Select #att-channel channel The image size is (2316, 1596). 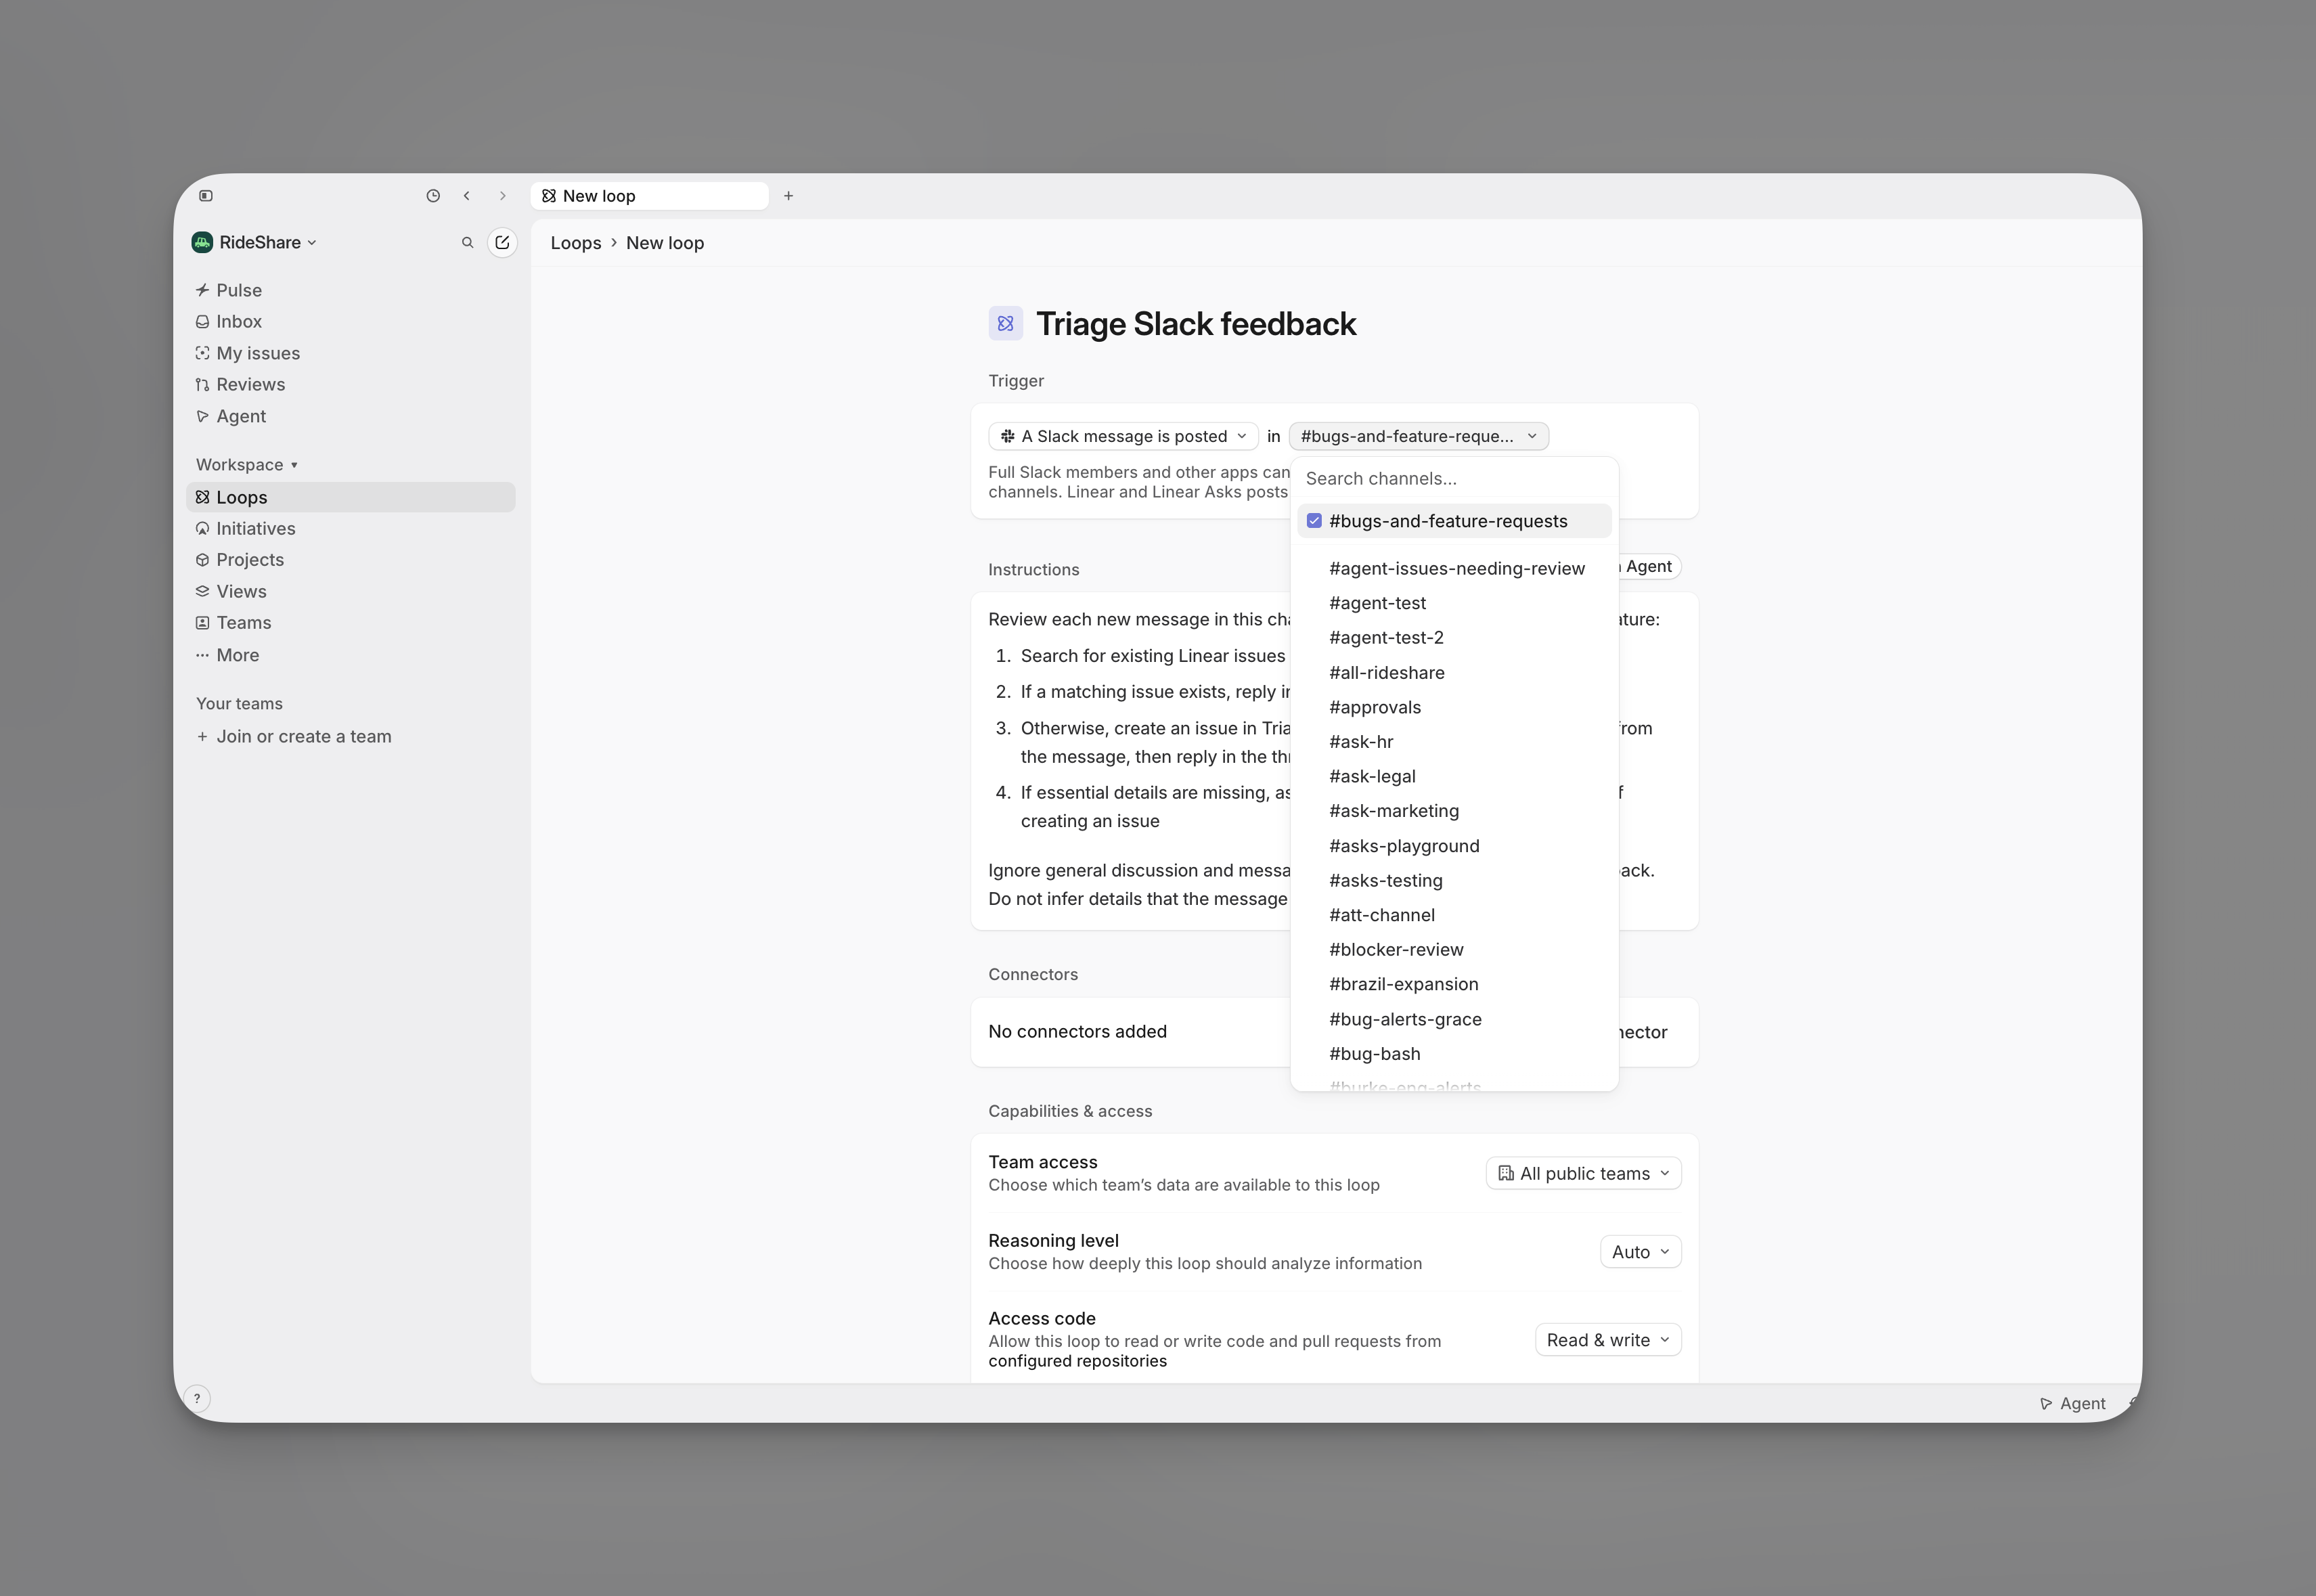[1454, 915]
